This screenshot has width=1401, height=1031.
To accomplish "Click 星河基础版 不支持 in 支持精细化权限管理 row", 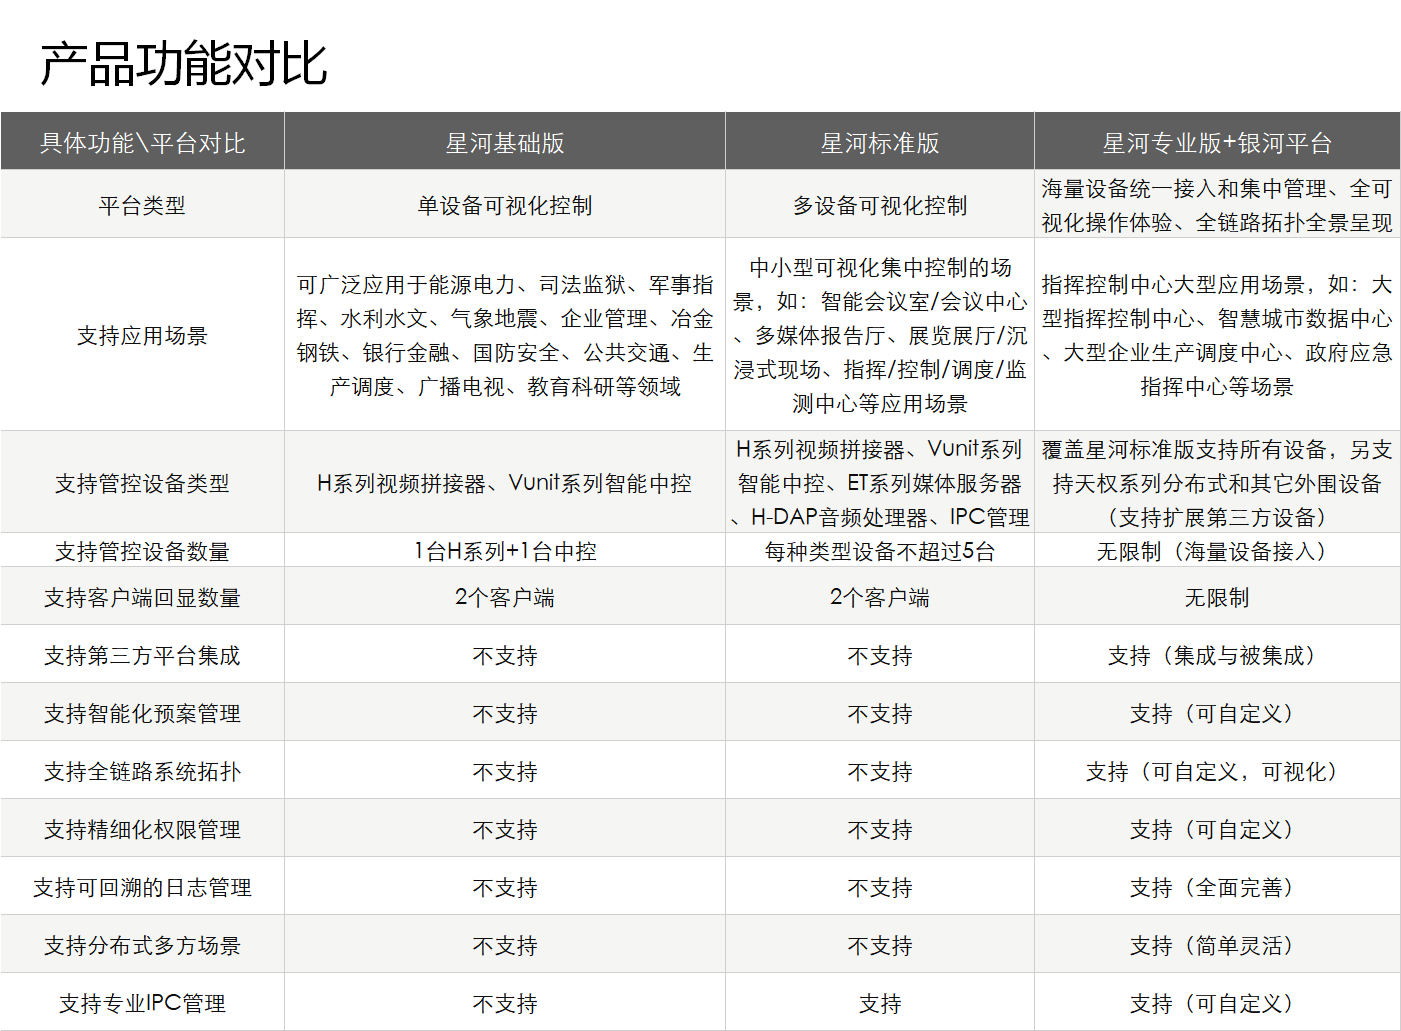I will pyautogui.click(x=504, y=830).
